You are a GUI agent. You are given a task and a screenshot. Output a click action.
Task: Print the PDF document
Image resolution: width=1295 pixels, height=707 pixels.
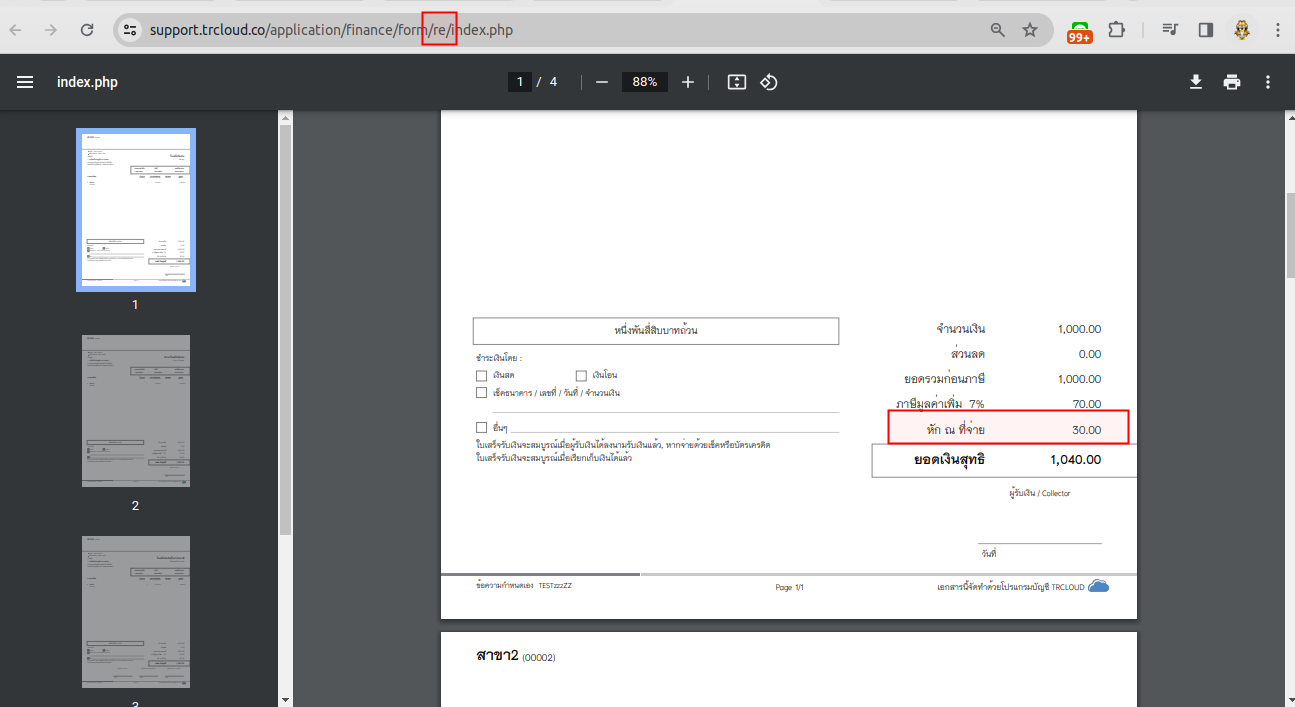(1232, 82)
